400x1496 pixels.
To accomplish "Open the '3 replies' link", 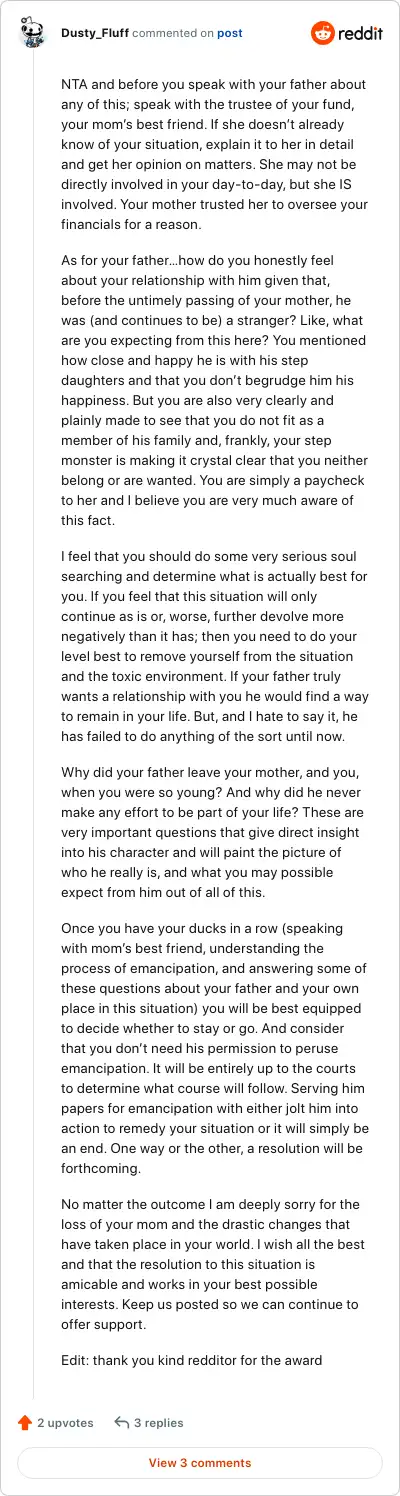I will (x=158, y=1423).
